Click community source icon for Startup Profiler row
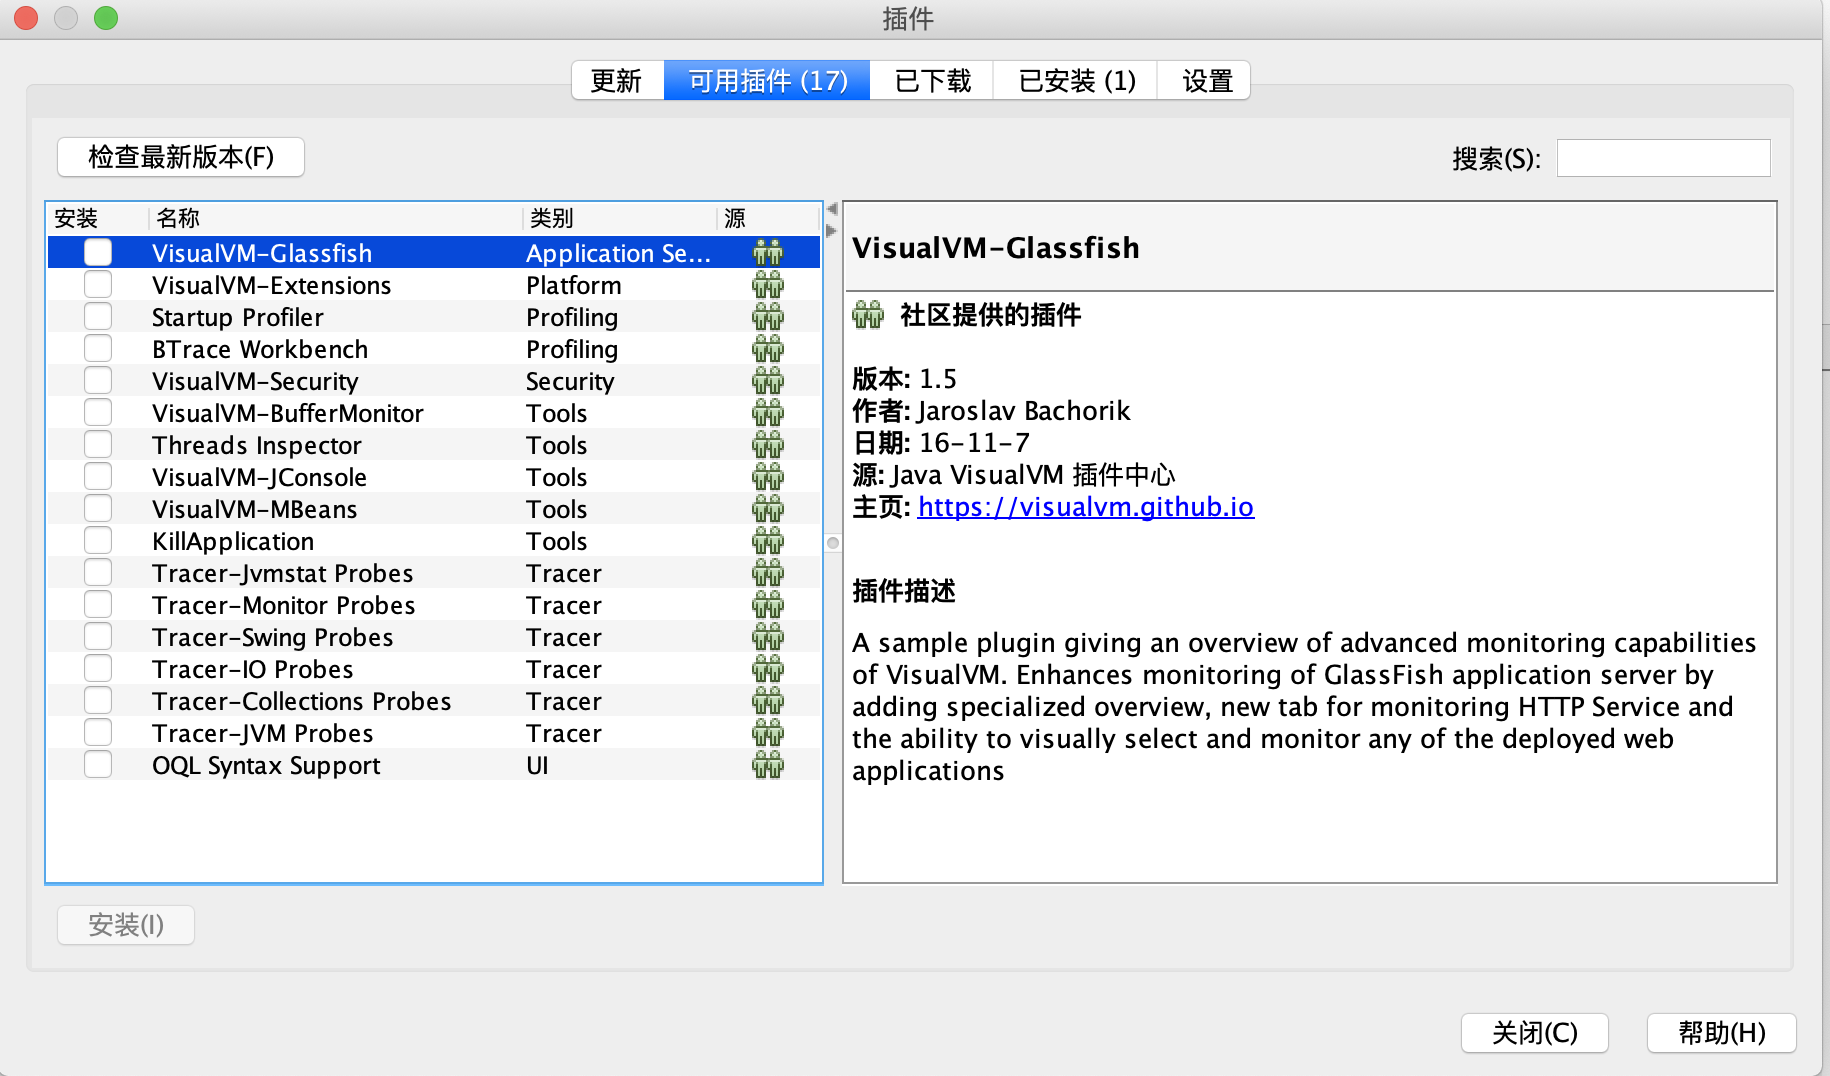Image resolution: width=1830 pixels, height=1076 pixels. (768, 317)
